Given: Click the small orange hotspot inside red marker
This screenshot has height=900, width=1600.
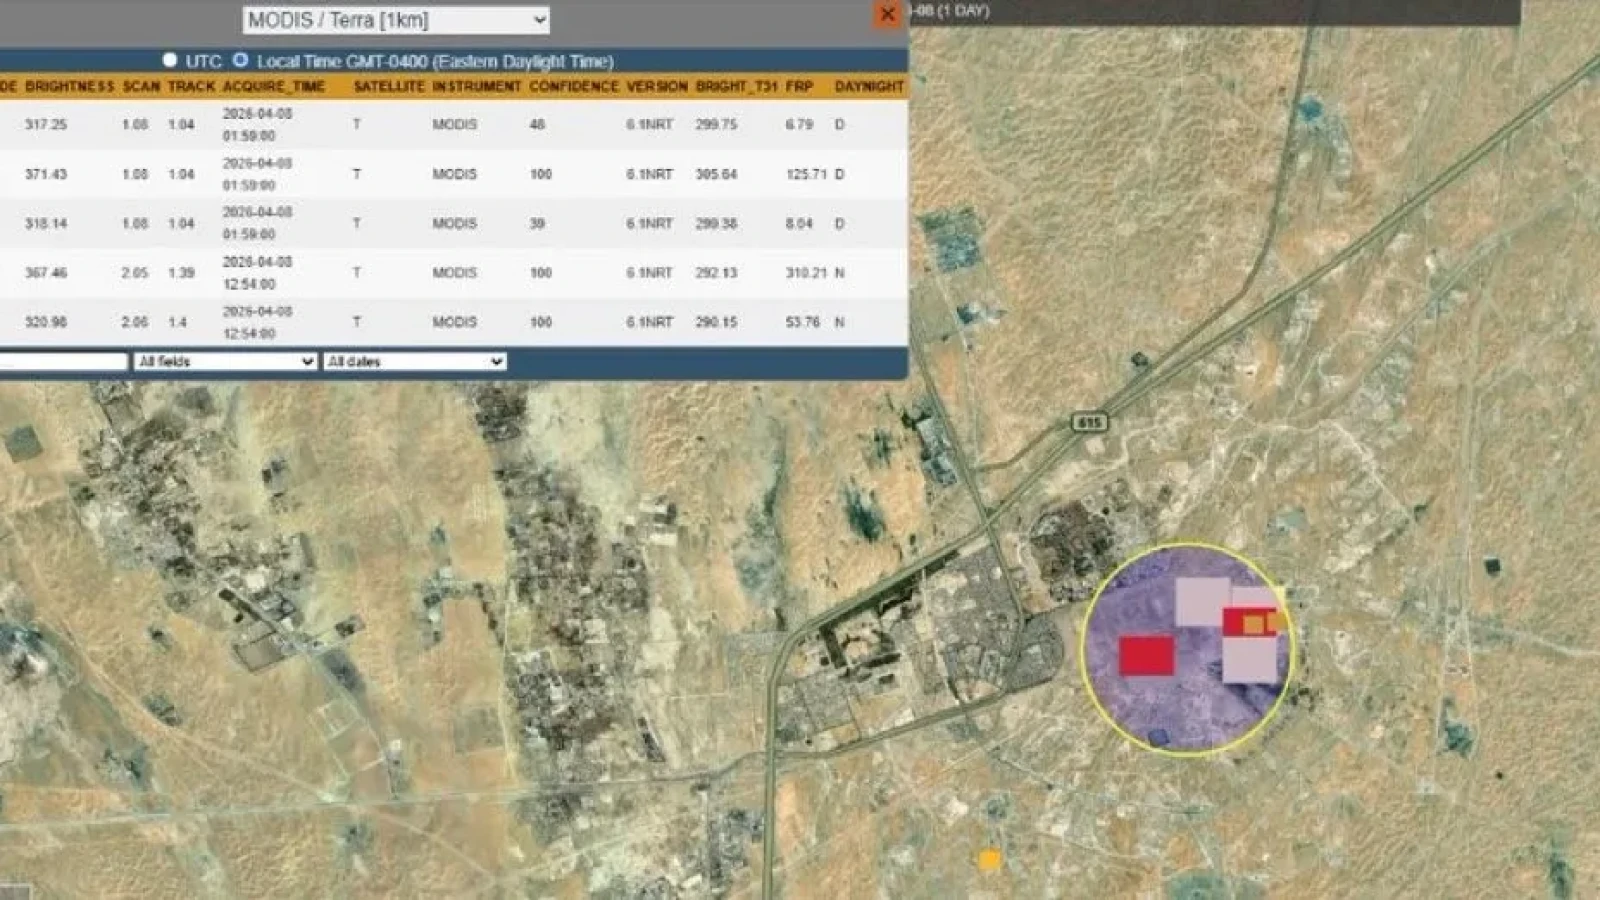Looking at the screenshot, I should point(1253,625).
